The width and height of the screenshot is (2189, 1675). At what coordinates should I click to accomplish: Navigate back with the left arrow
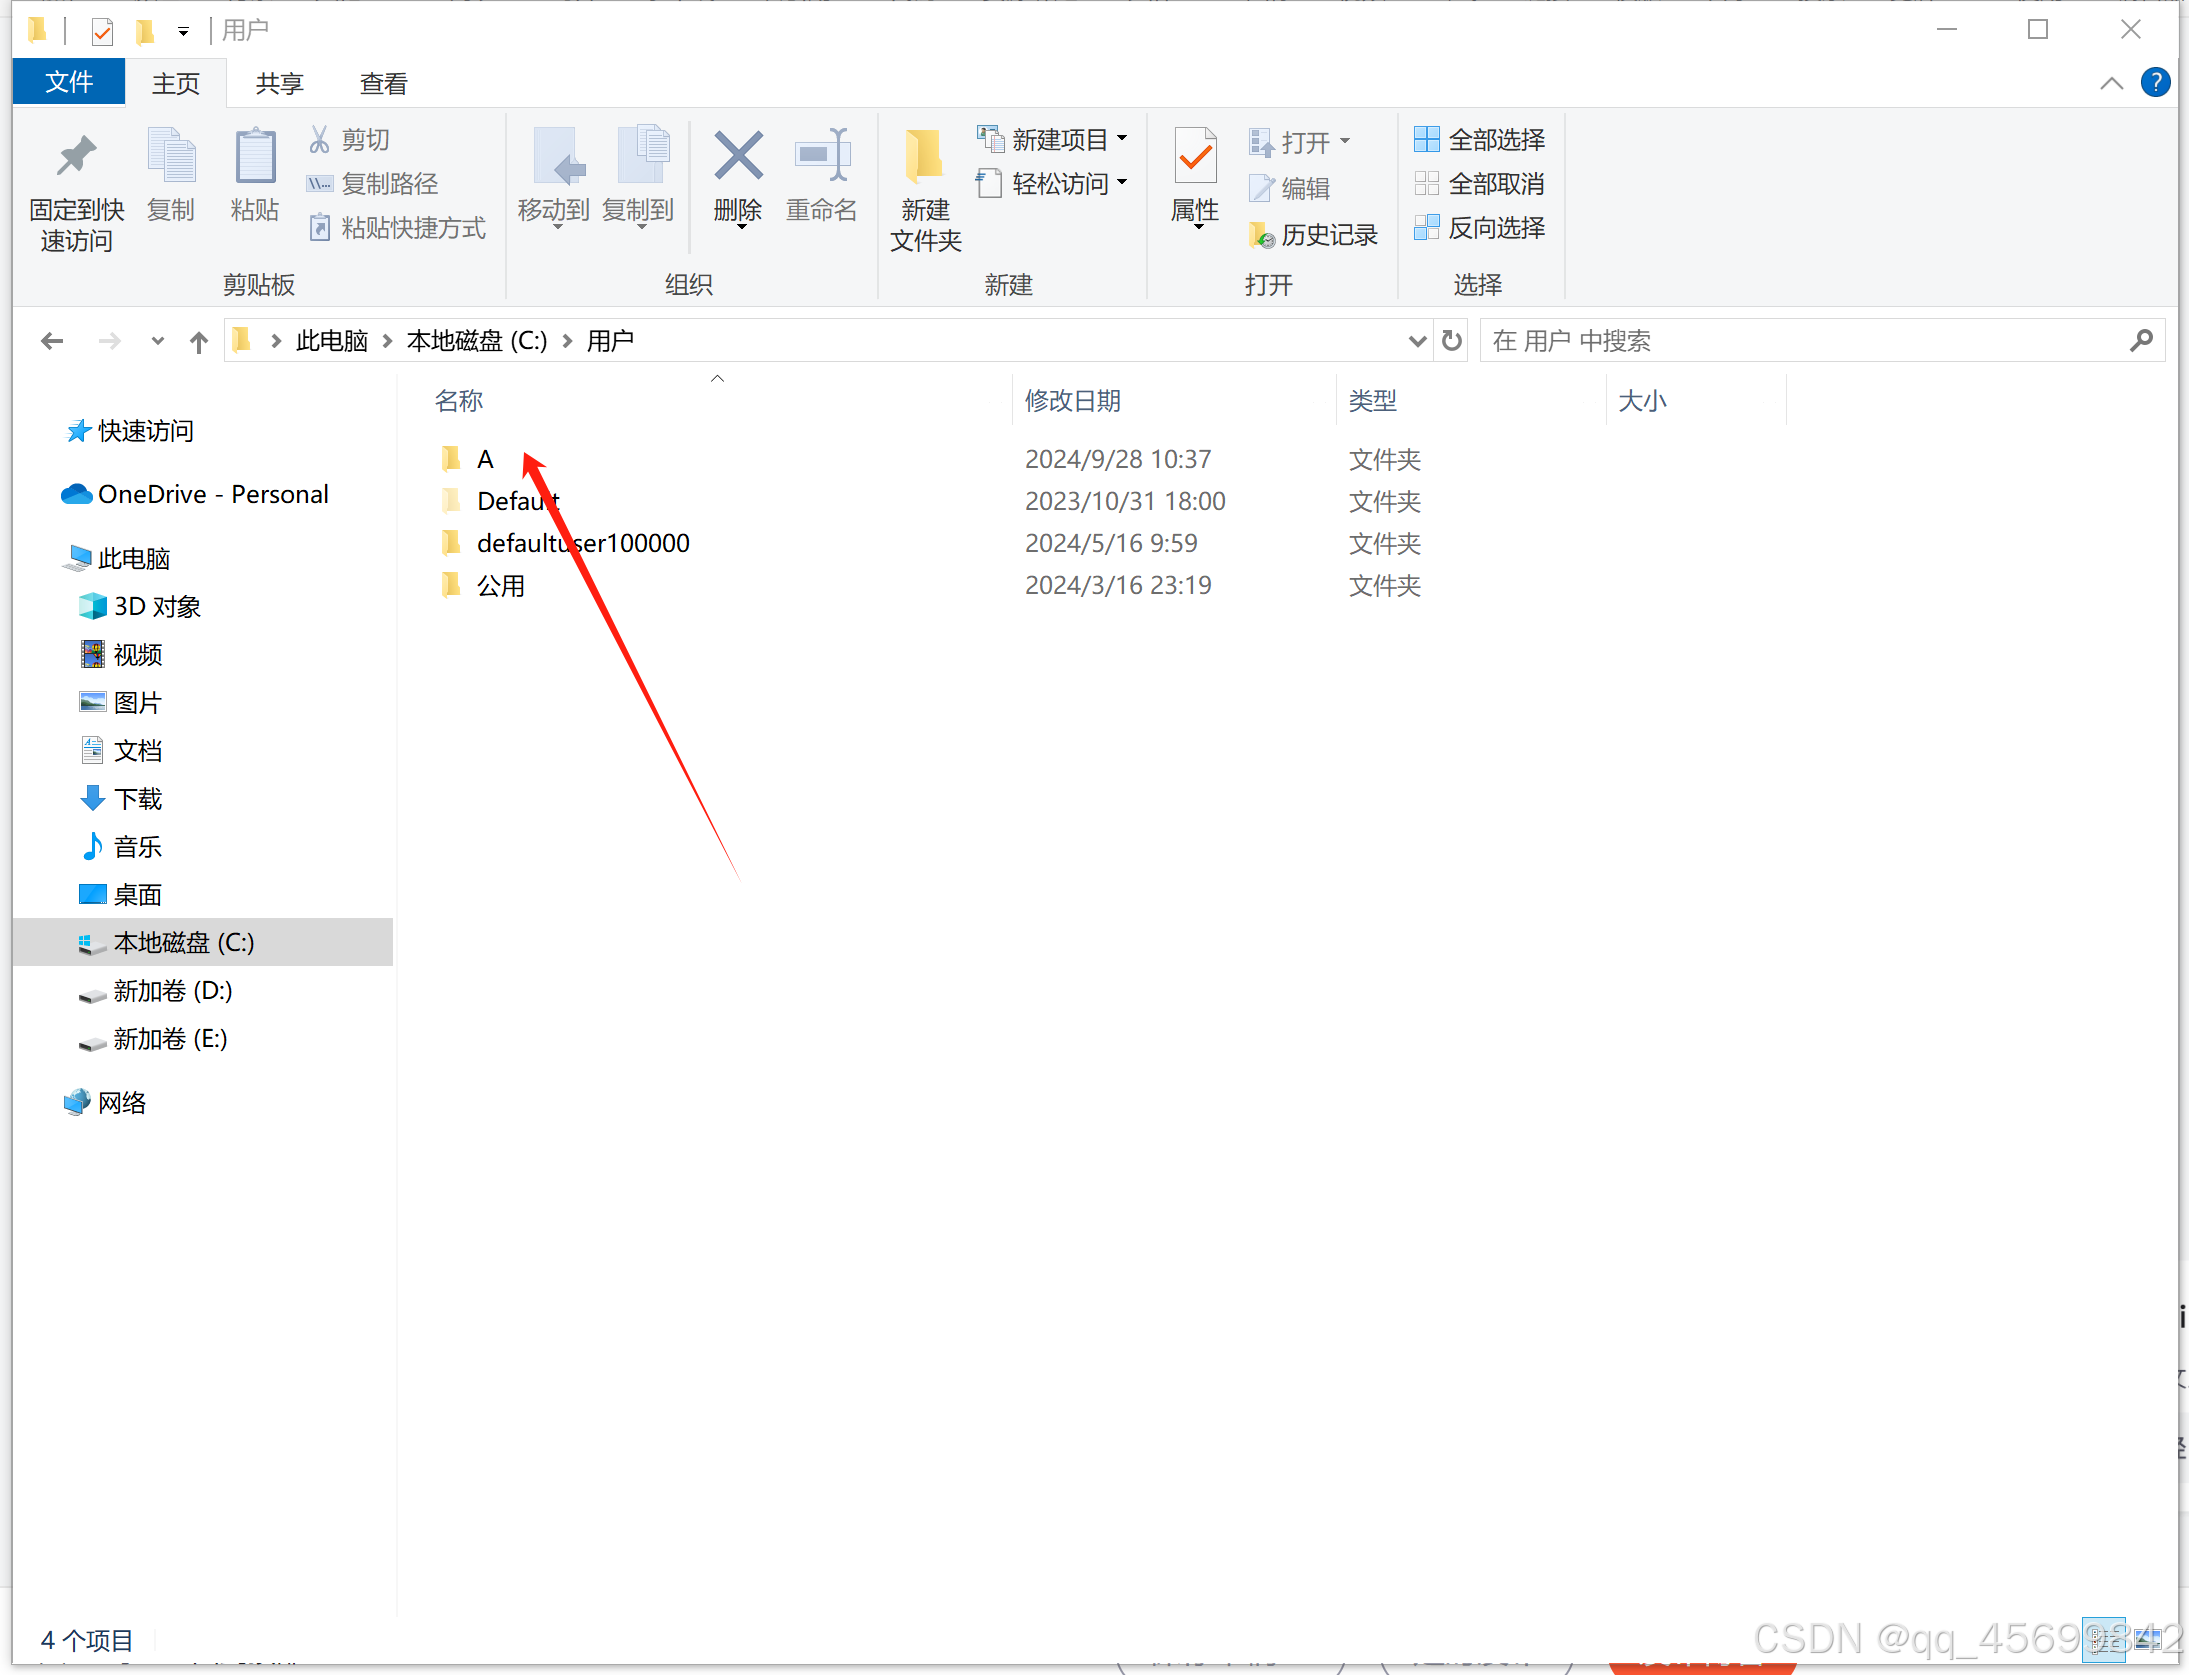pyautogui.click(x=52, y=342)
